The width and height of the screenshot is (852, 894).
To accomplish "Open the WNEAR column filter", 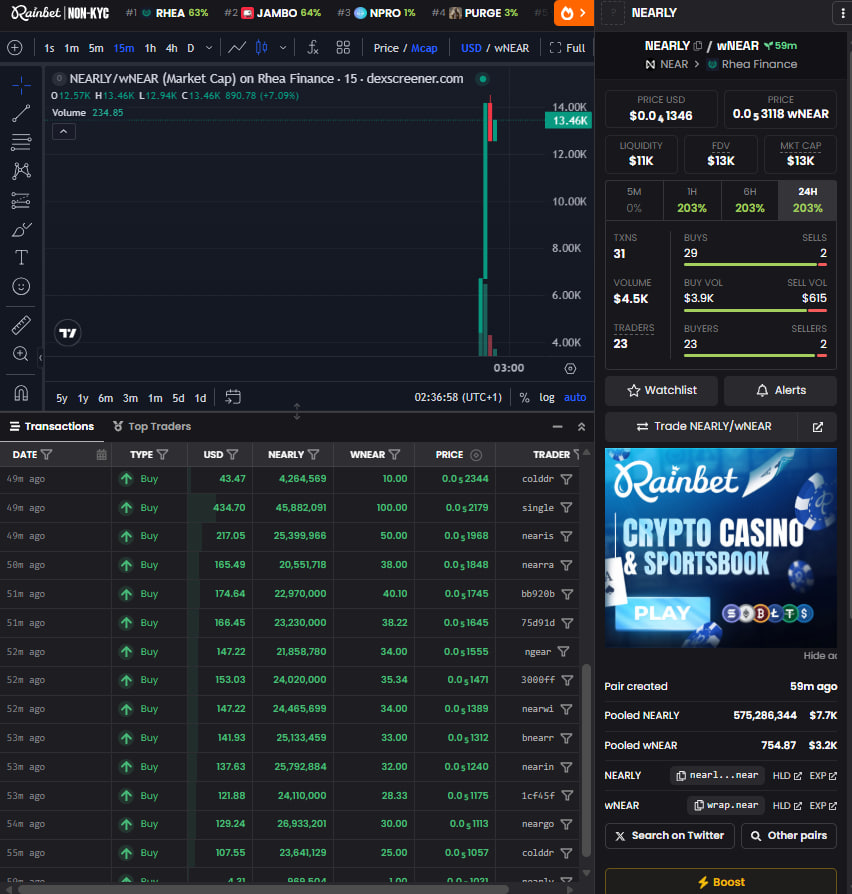I will click(394, 454).
